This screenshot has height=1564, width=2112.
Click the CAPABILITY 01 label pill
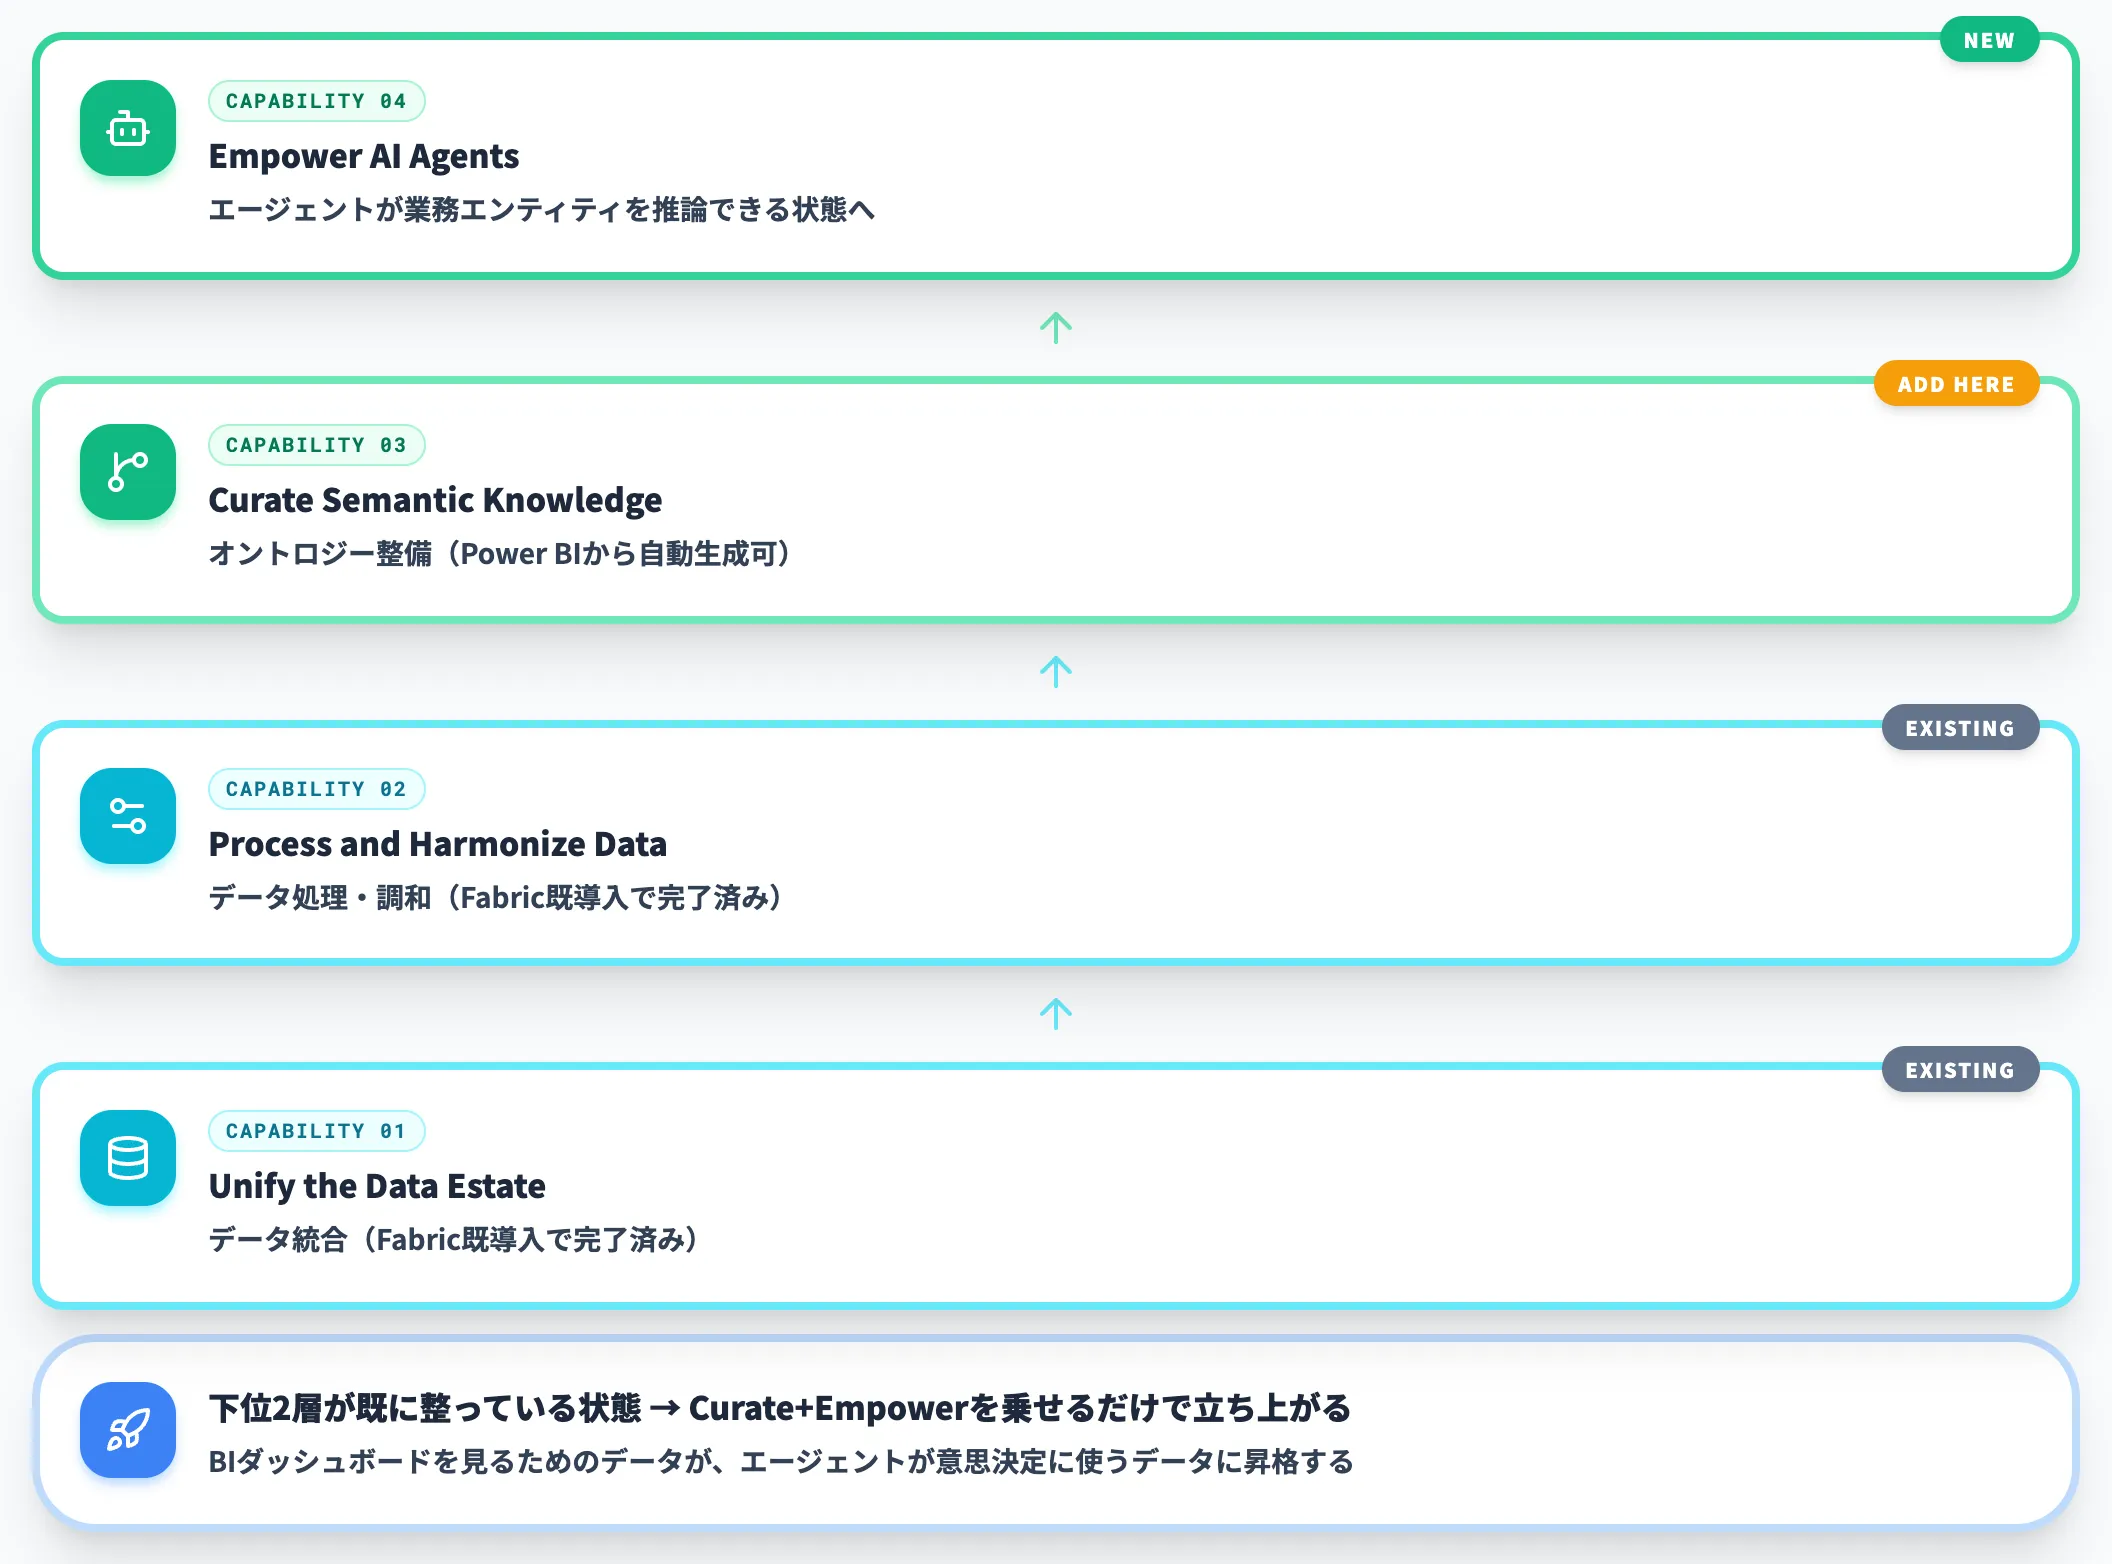tap(316, 1131)
